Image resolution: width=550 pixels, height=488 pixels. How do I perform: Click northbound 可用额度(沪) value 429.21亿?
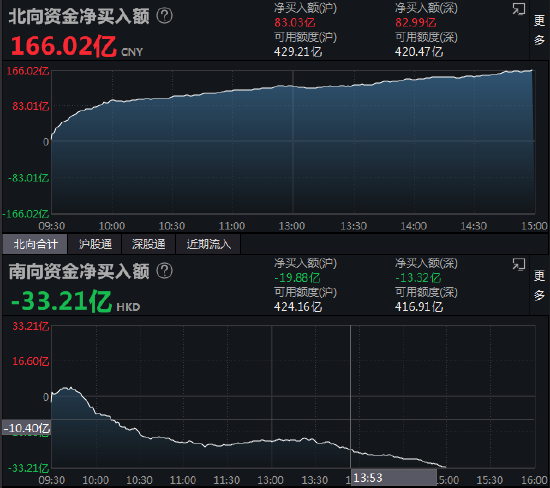(x=298, y=52)
